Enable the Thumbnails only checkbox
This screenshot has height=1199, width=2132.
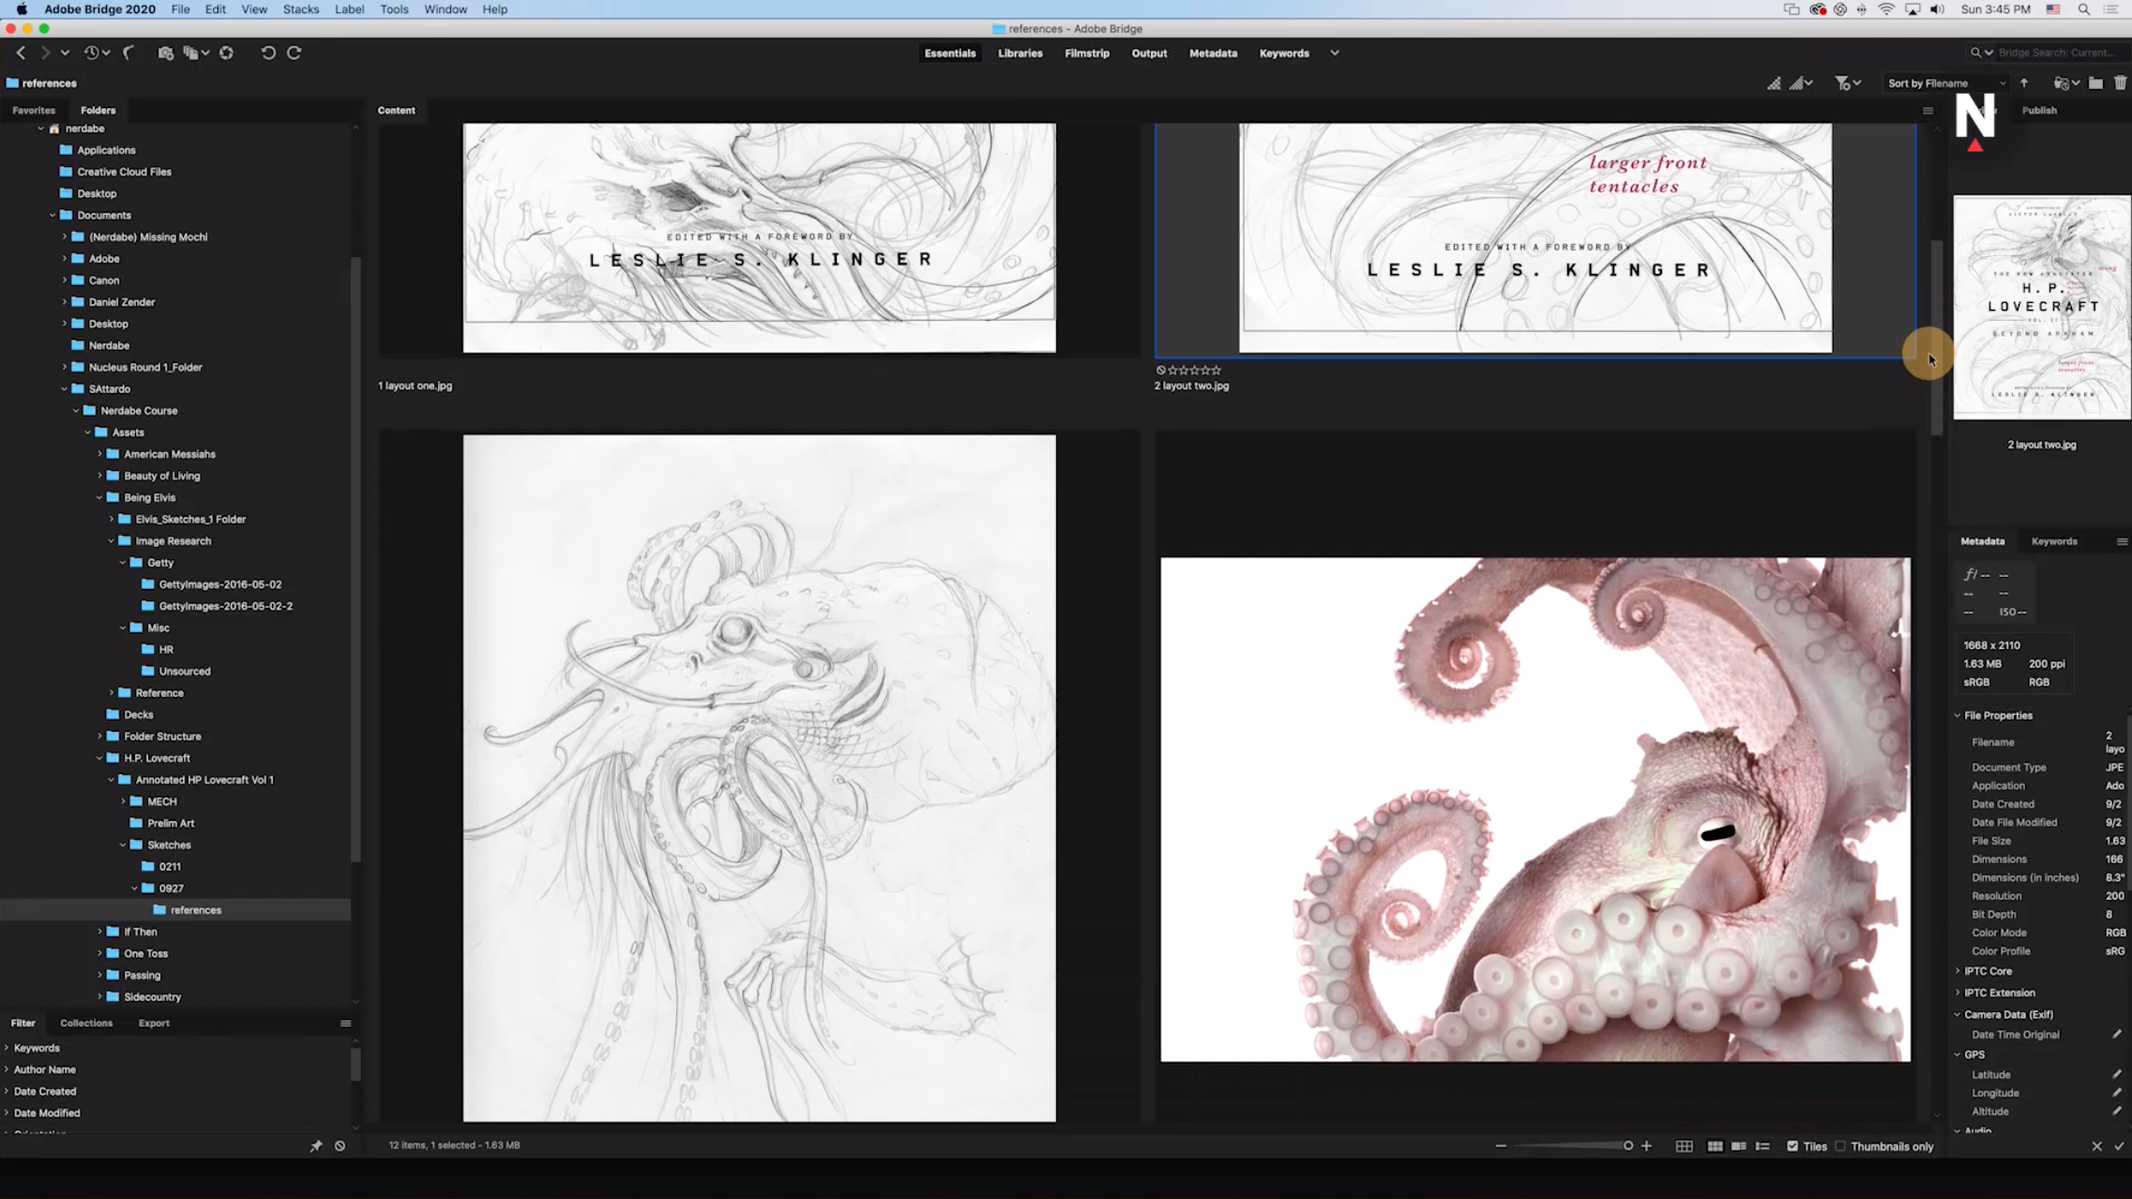click(x=1840, y=1146)
